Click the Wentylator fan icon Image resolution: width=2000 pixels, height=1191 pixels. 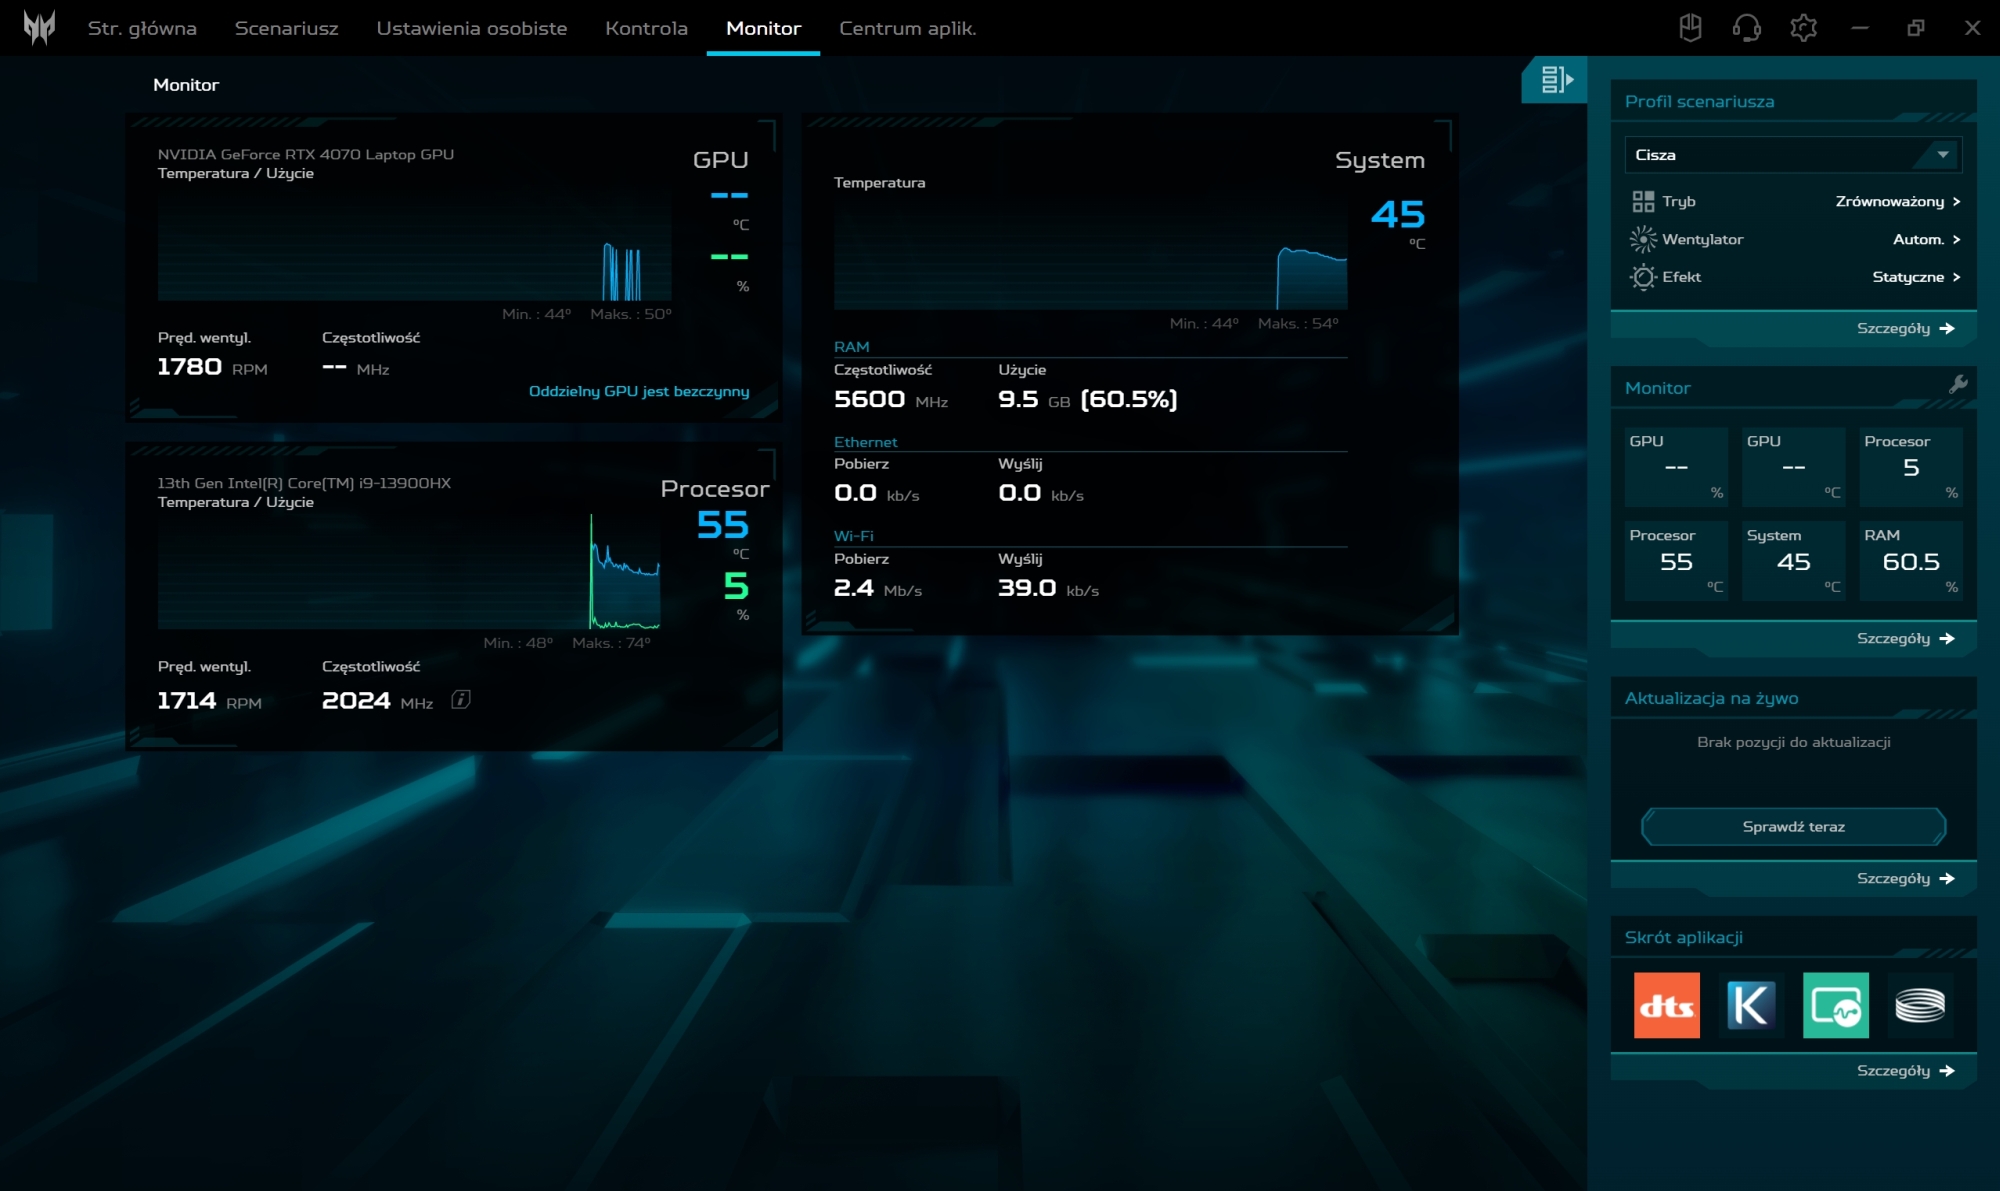click(1643, 239)
